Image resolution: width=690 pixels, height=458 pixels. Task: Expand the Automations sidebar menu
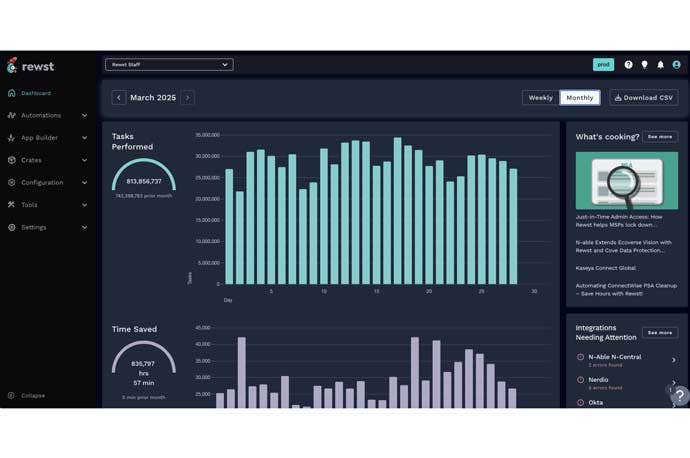(x=47, y=115)
